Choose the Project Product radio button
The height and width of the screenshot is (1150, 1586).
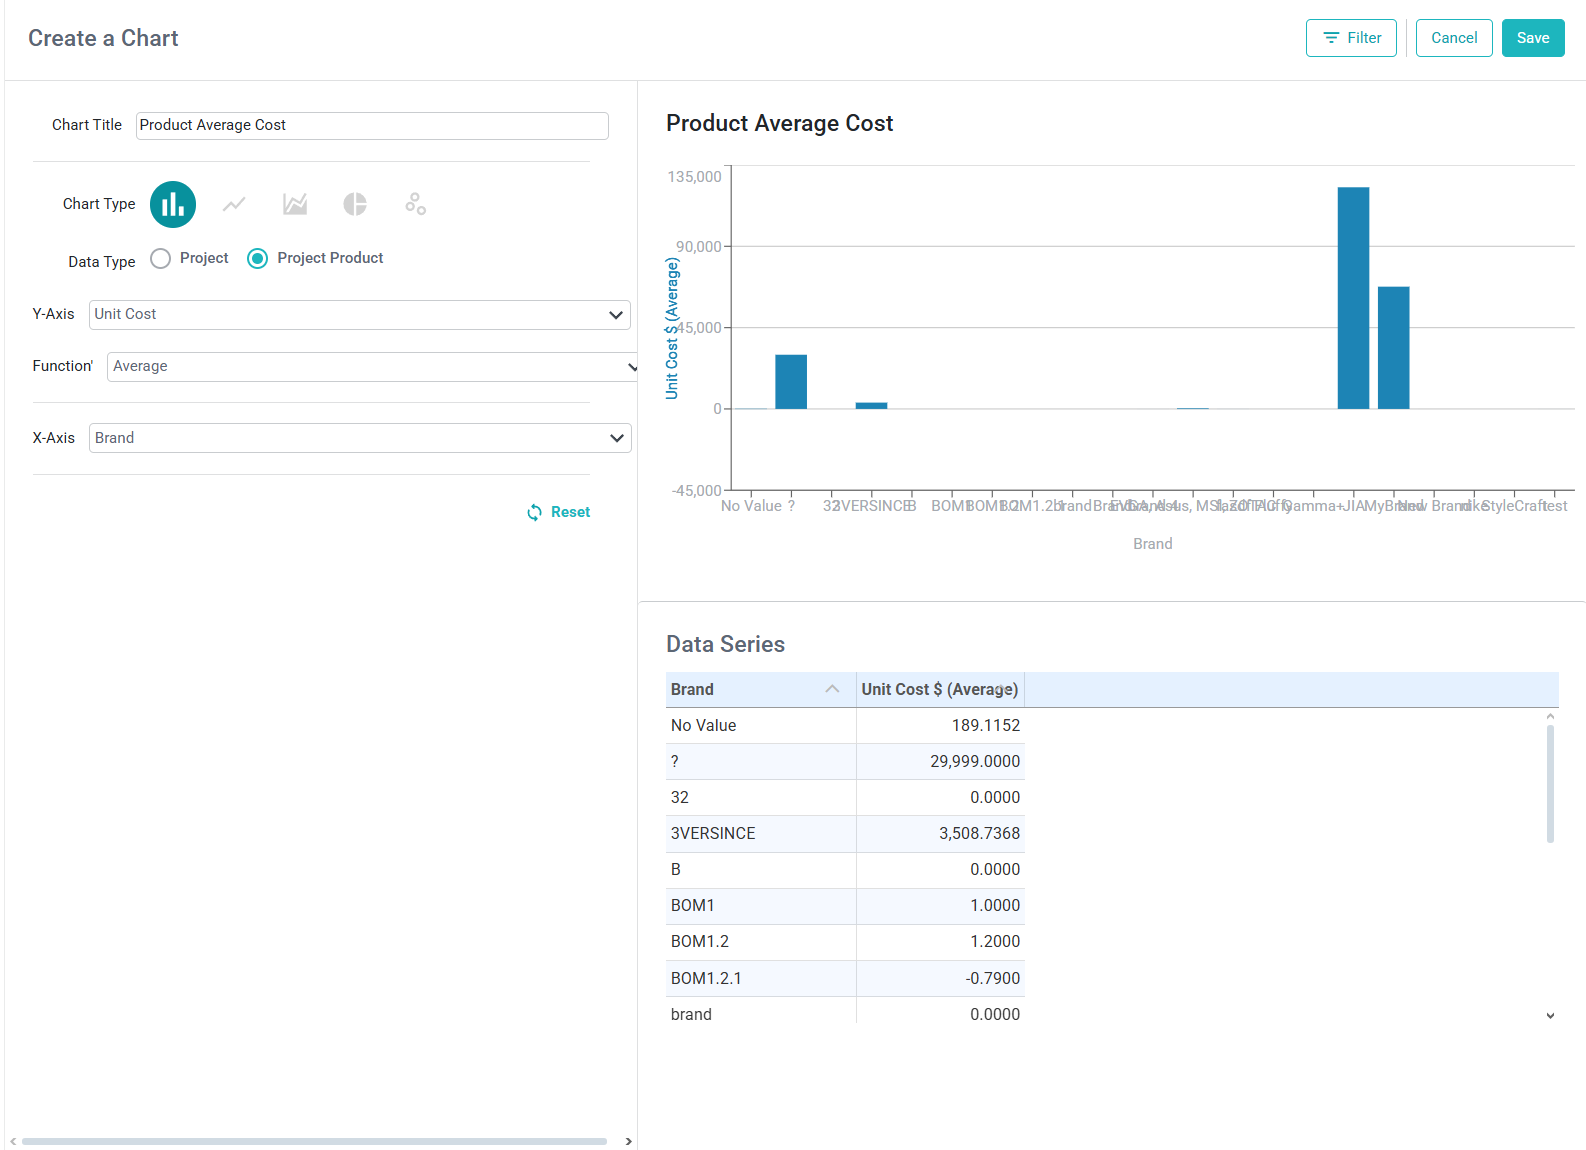pyautogui.click(x=257, y=258)
